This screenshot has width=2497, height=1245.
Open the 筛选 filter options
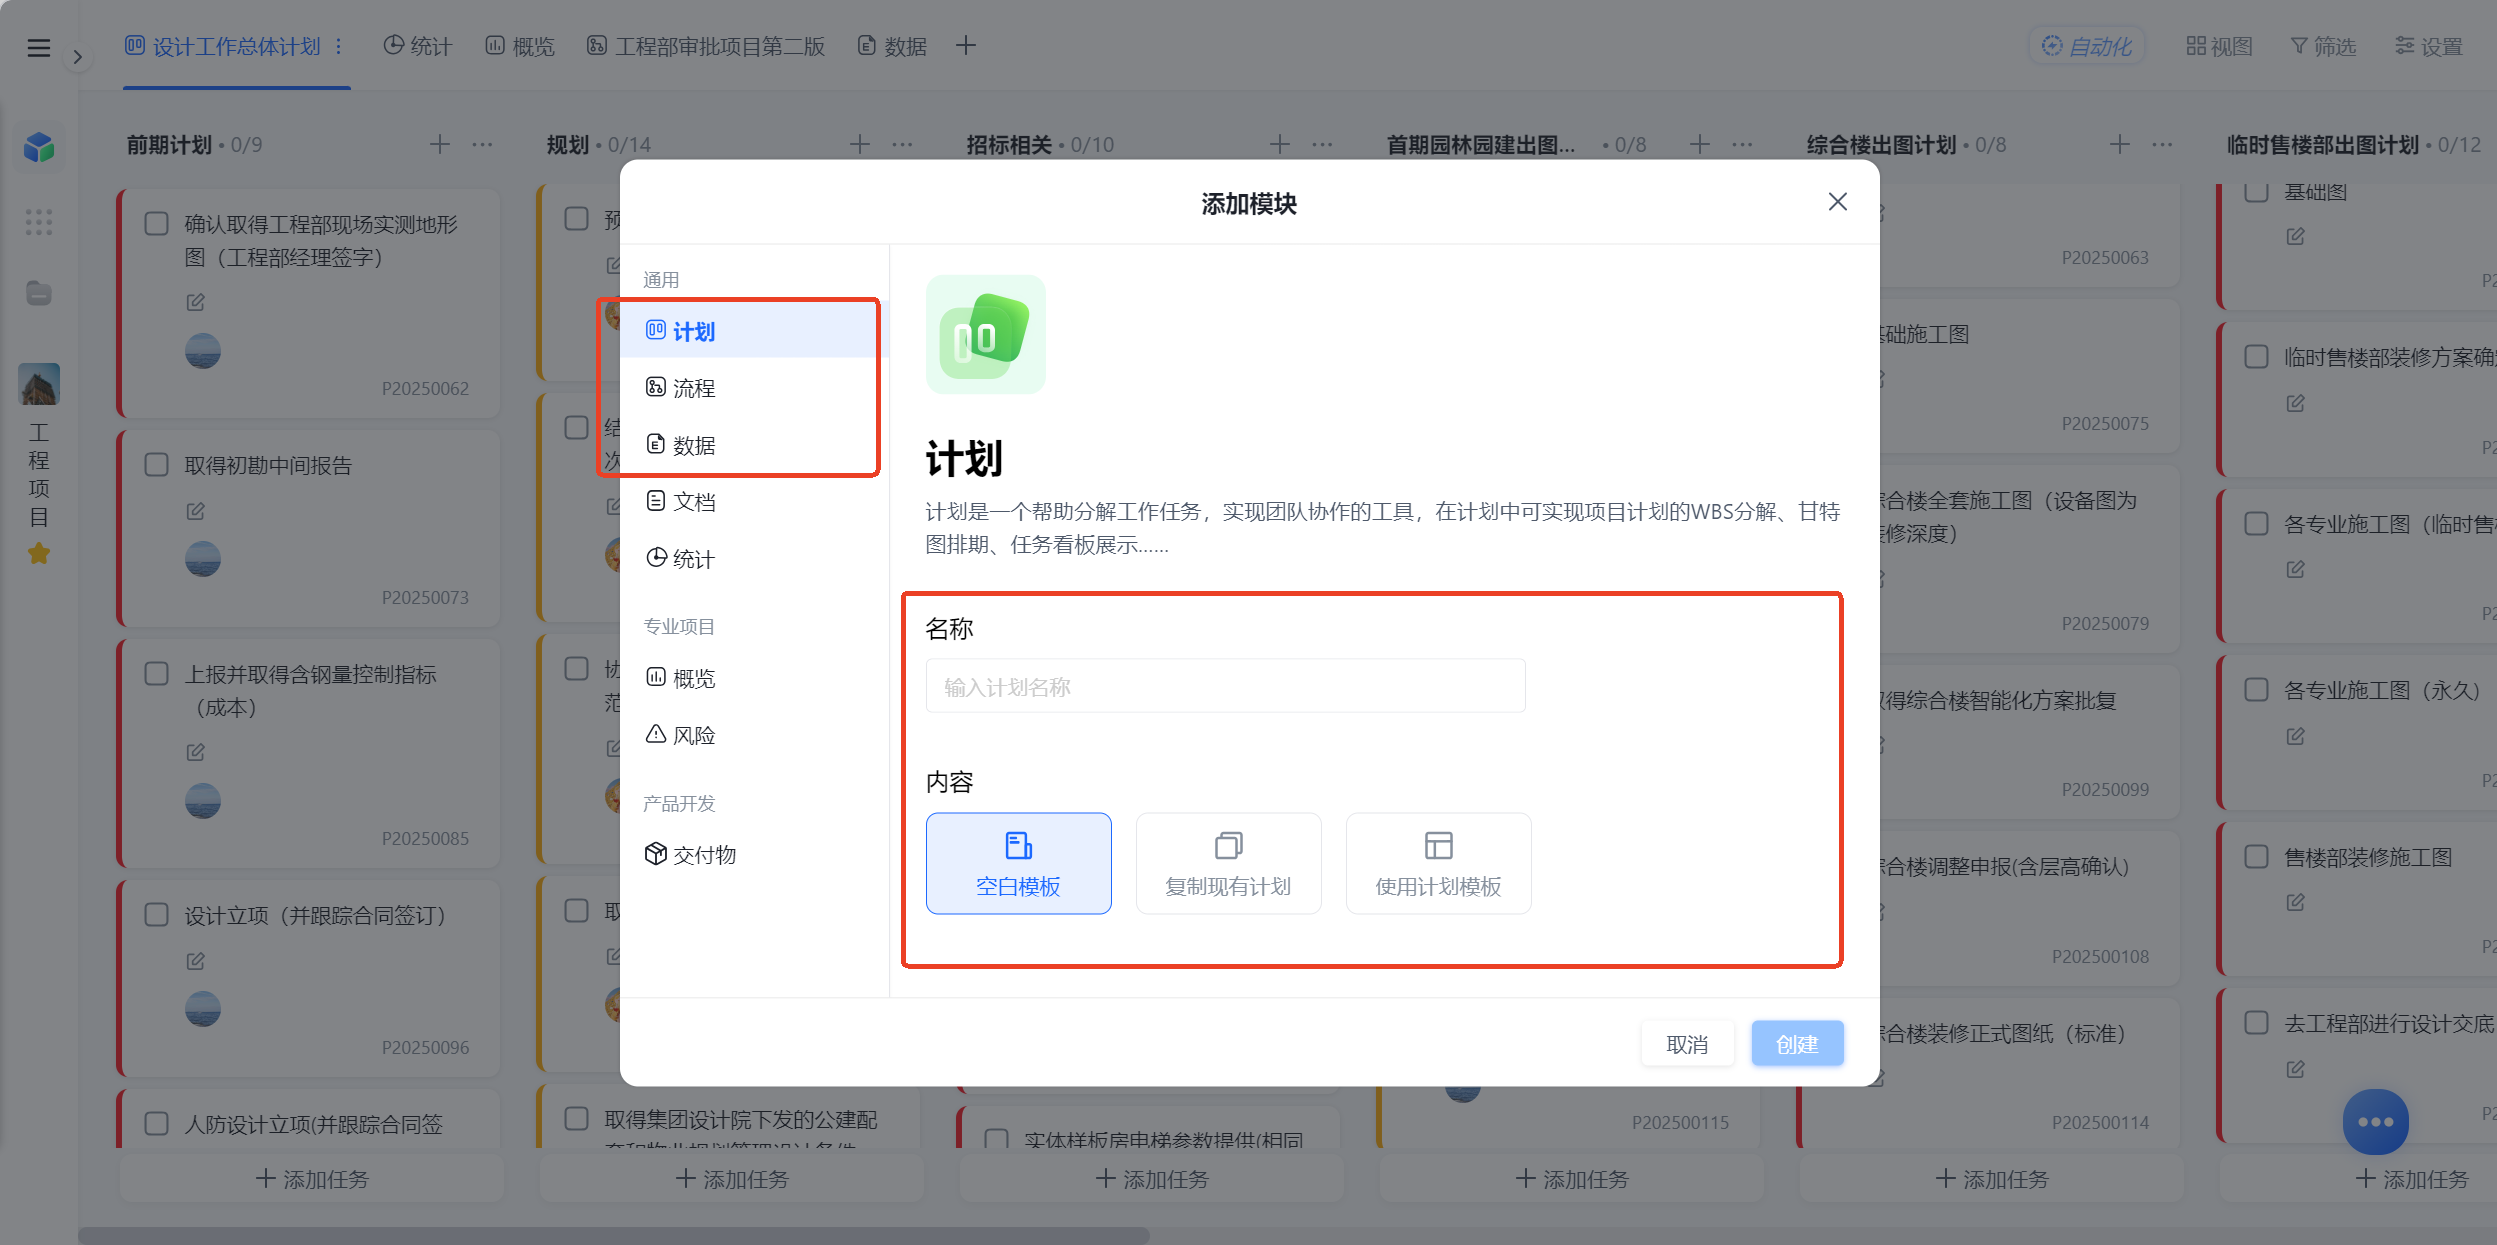2323,46
